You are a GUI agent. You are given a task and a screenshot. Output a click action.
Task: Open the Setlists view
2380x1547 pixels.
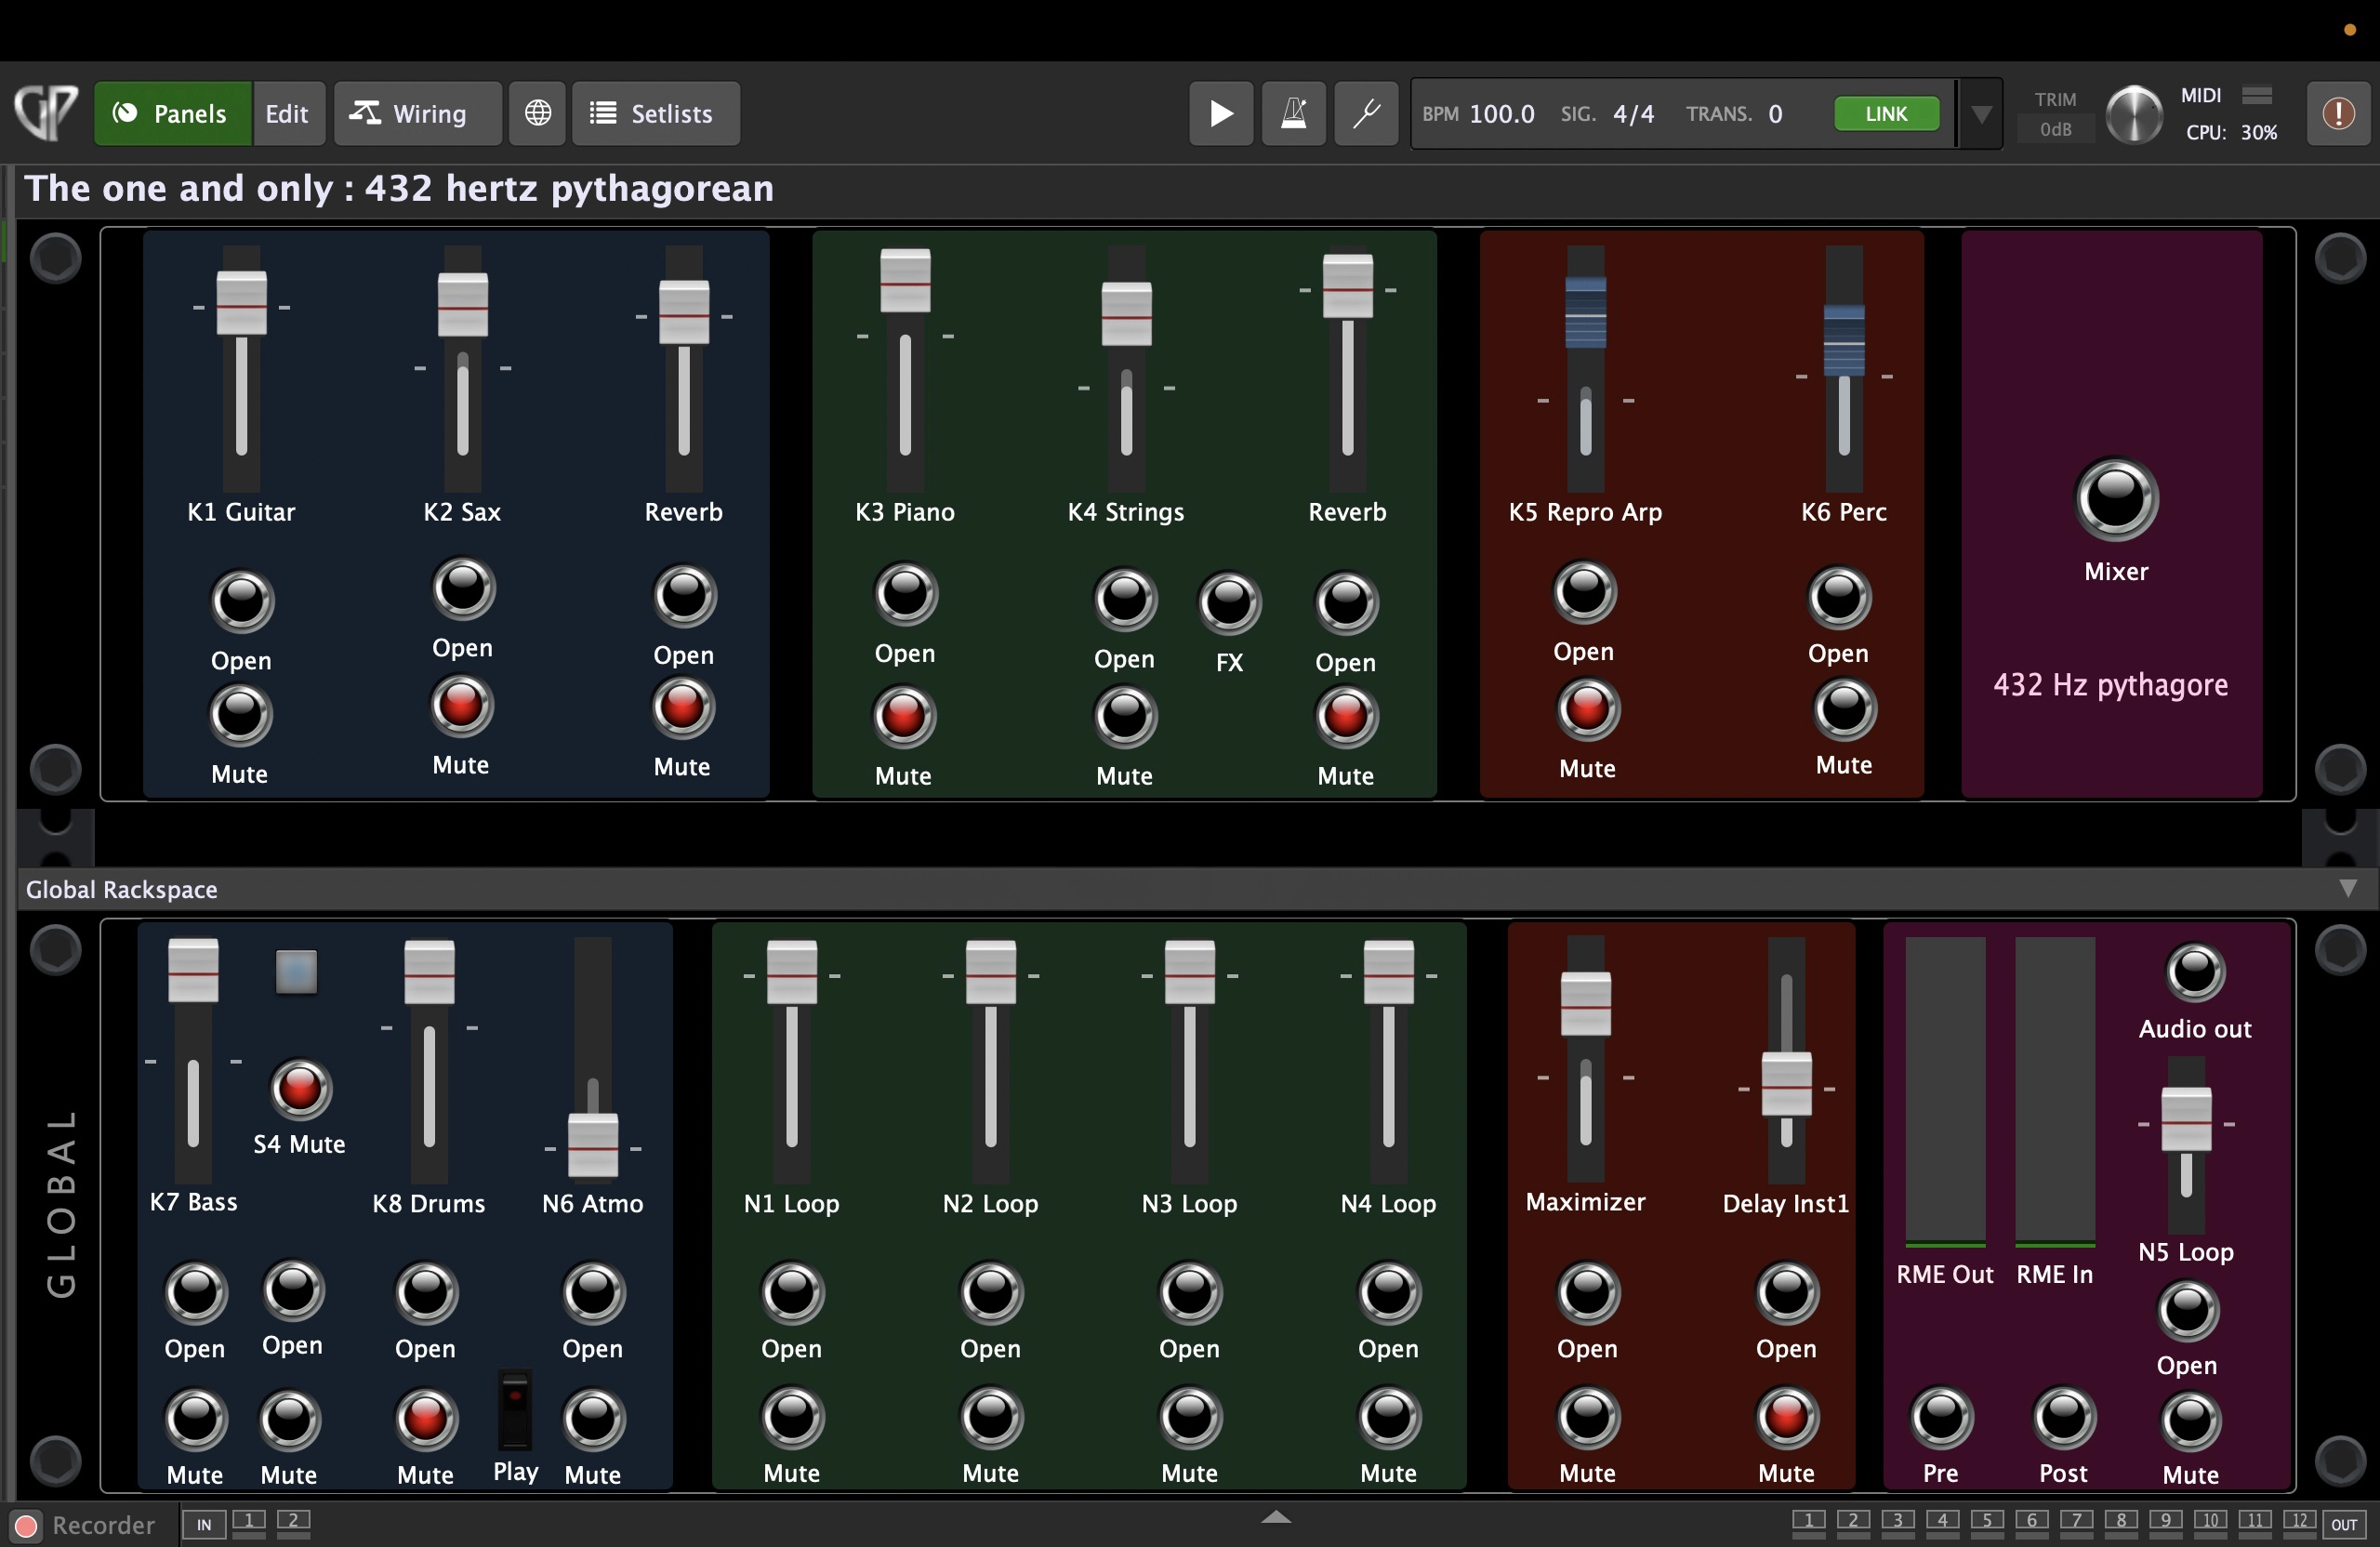pos(655,114)
